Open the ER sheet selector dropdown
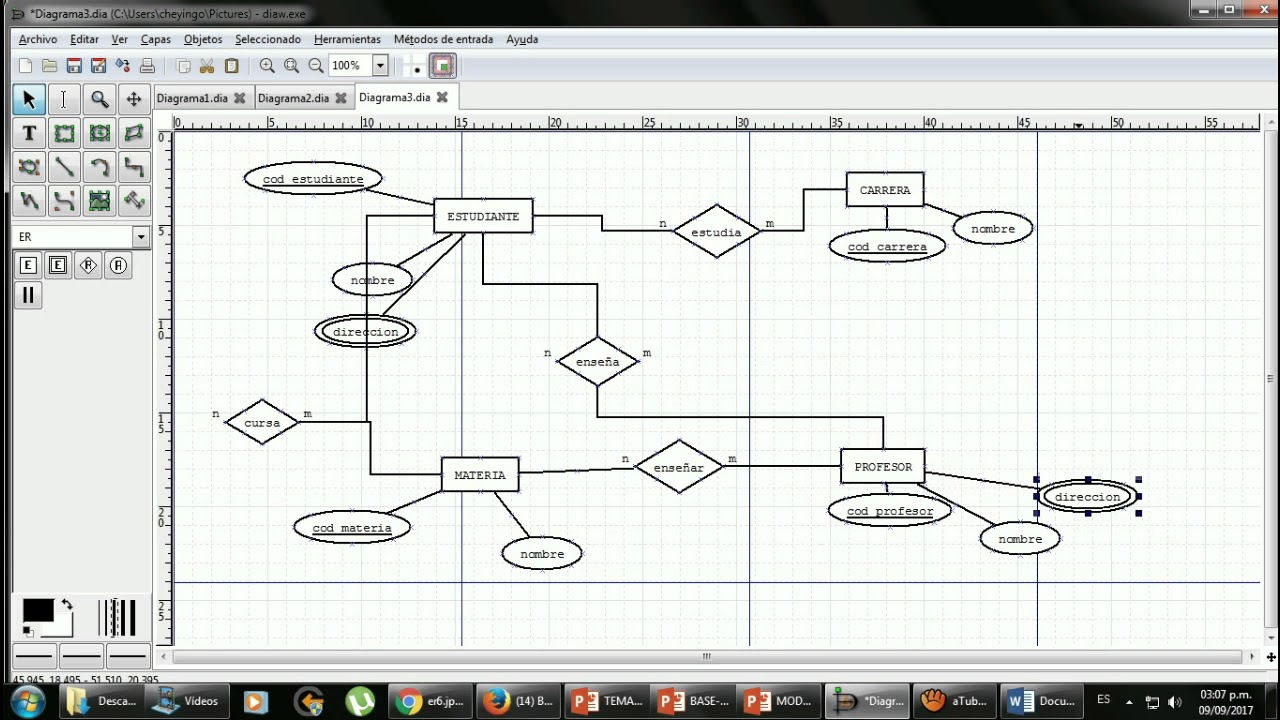The height and width of the screenshot is (720, 1280). point(141,237)
